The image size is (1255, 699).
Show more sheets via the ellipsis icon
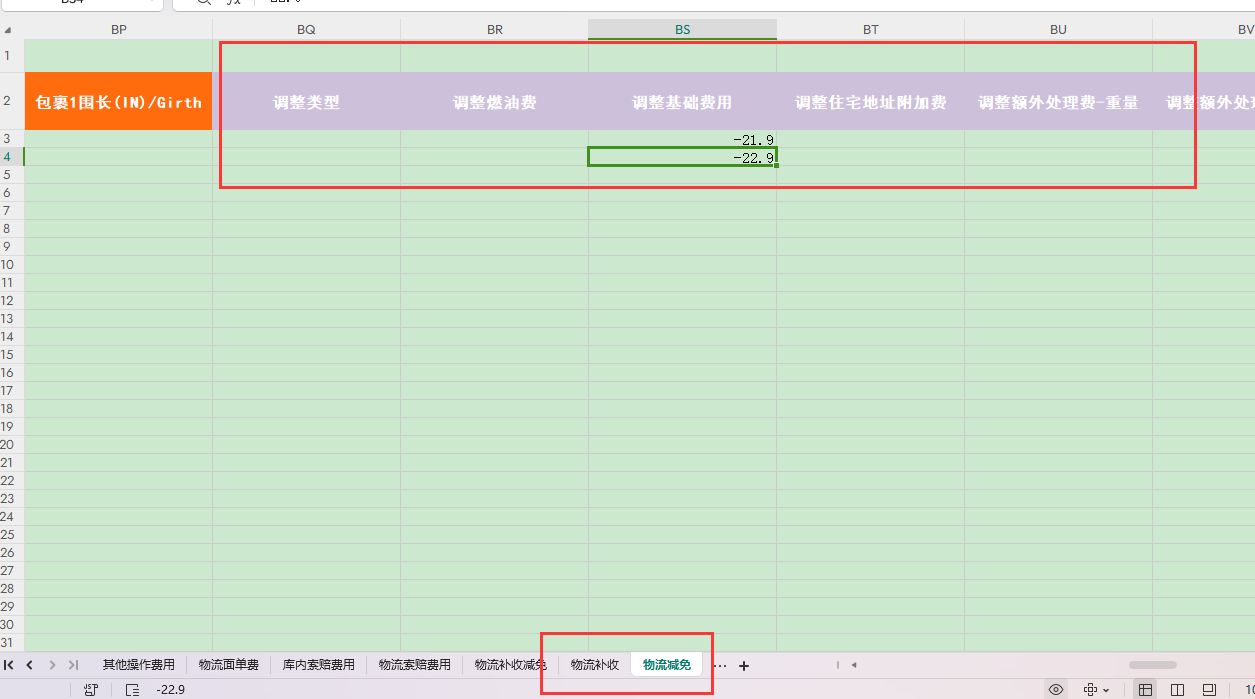720,665
